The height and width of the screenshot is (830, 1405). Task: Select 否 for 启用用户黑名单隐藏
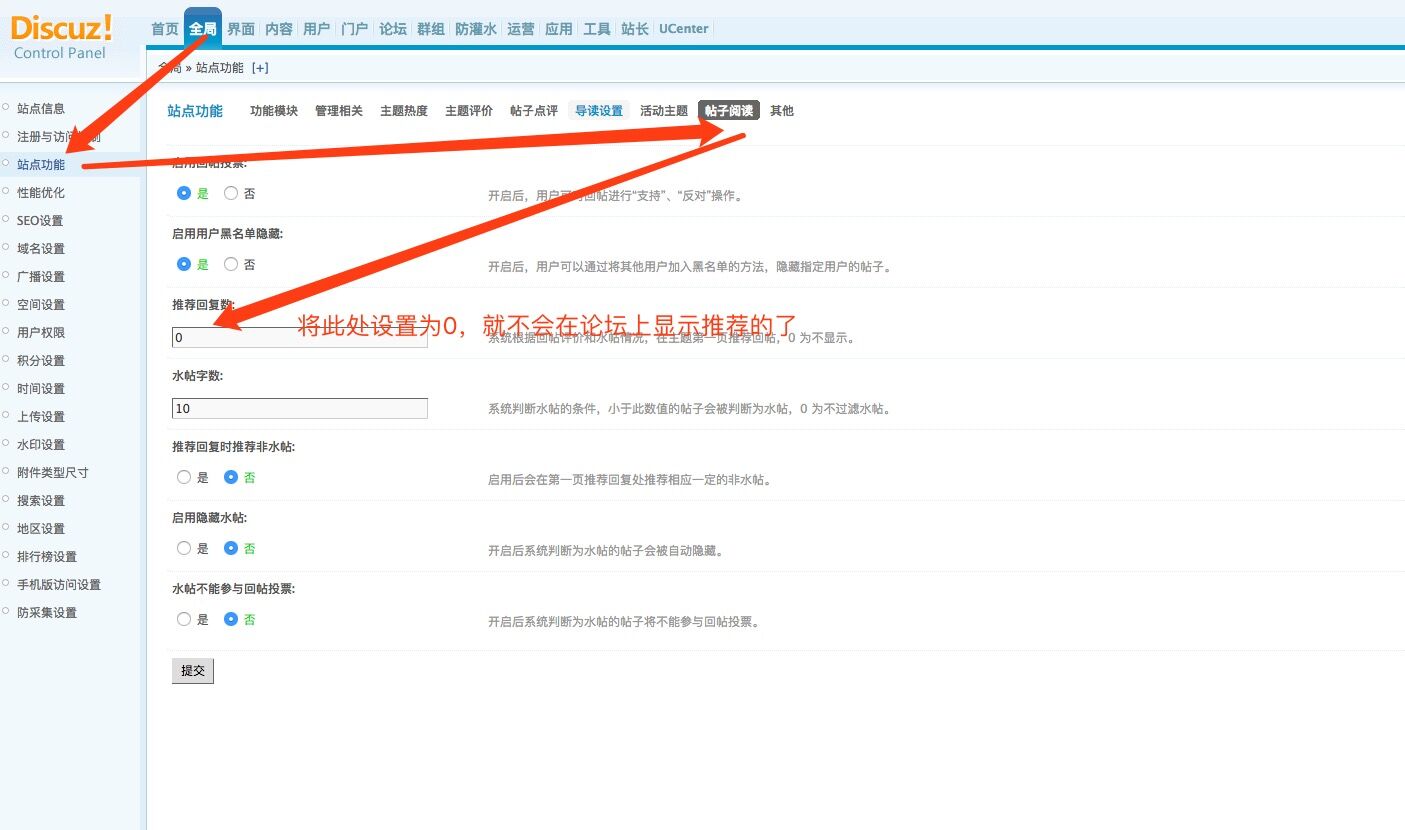(x=231, y=265)
